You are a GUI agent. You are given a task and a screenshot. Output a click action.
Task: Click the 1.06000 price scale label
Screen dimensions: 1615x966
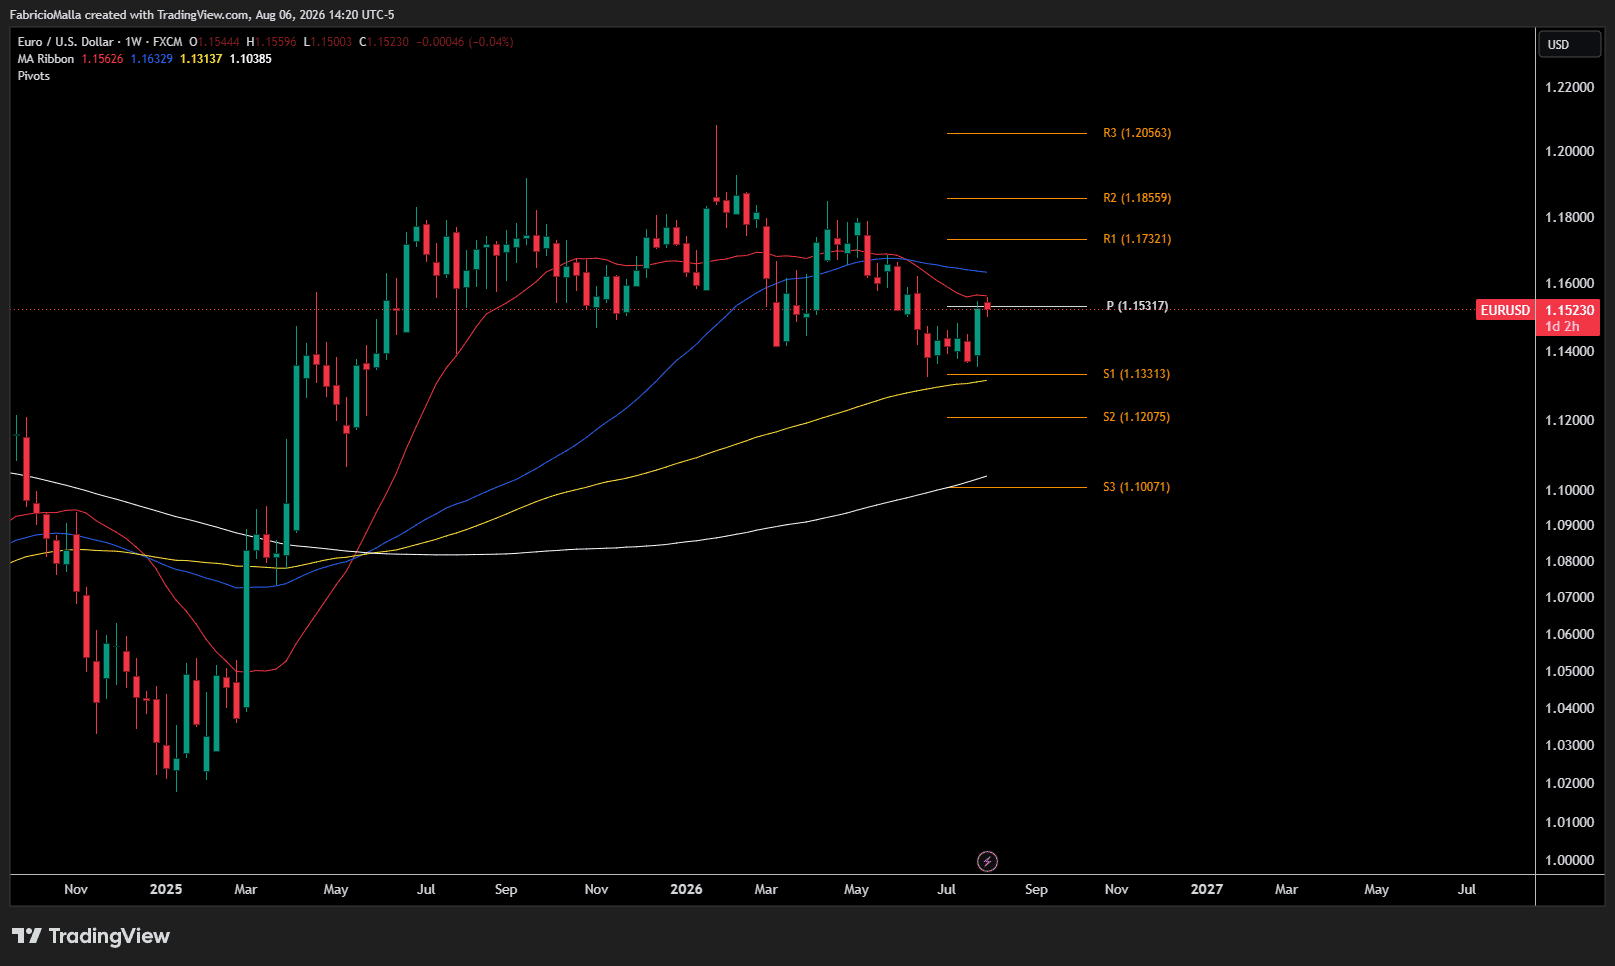click(1569, 635)
